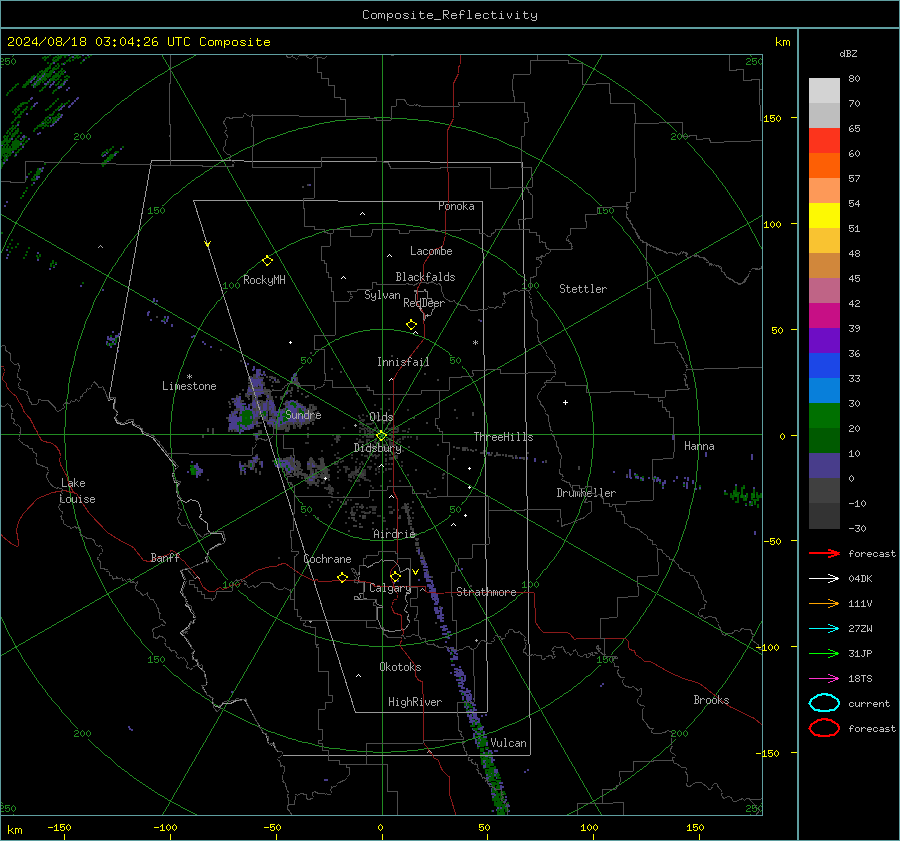Click the Vulcan label
This screenshot has width=900, height=841.
click(x=508, y=743)
